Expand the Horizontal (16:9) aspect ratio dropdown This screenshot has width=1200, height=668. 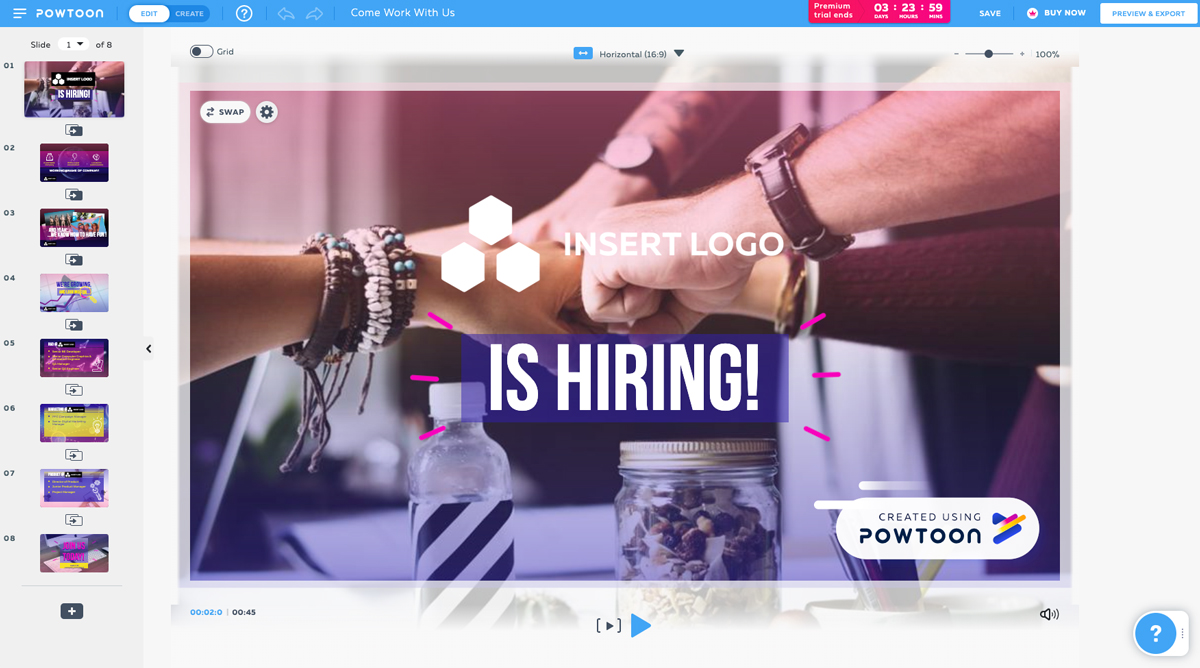click(679, 54)
